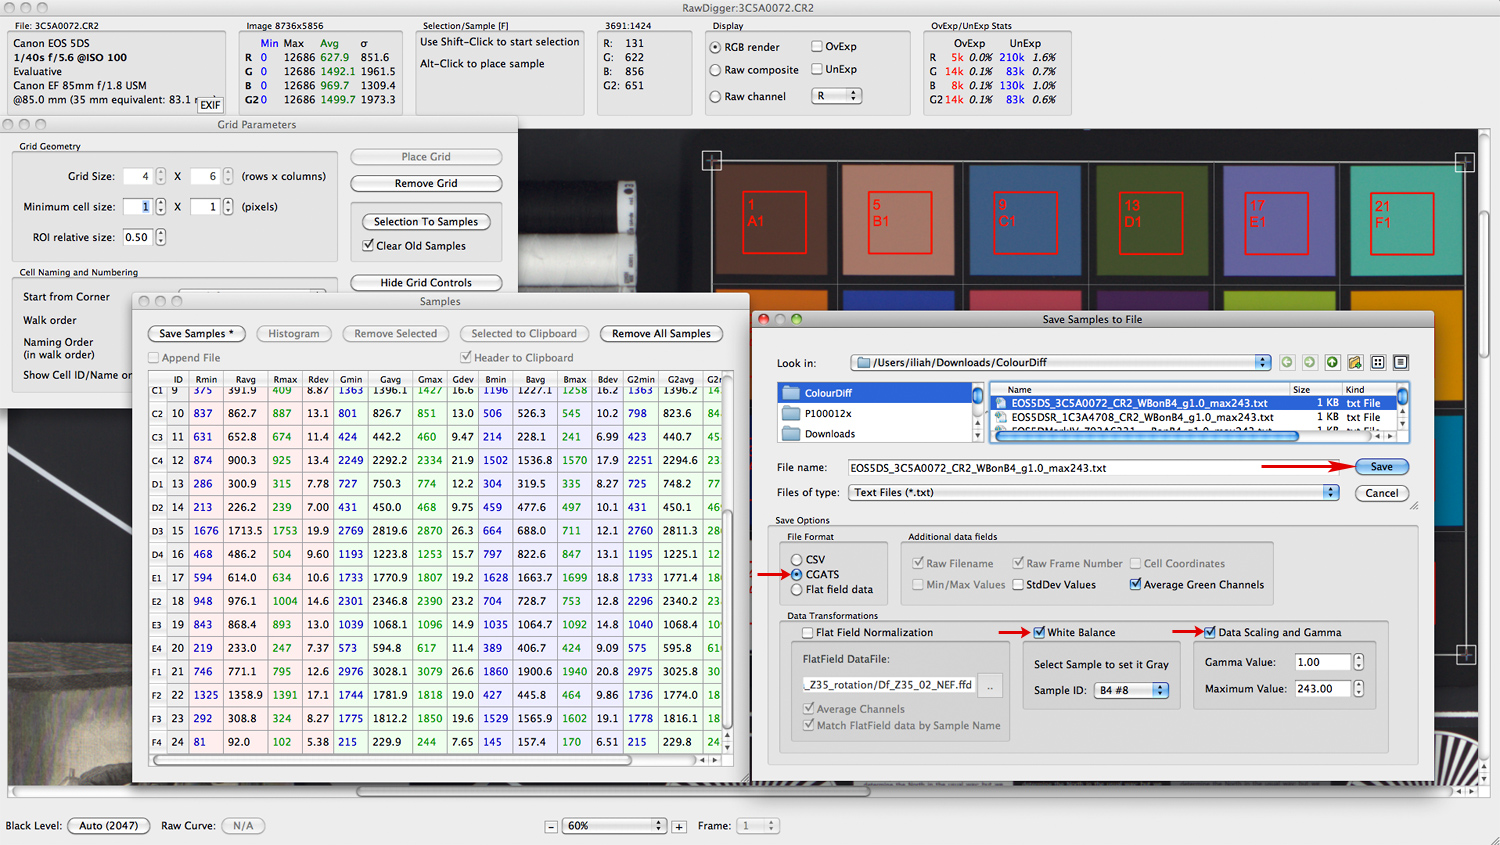Screen dimensions: 1500x845
Task: Select the EOS5DSR_1C3A4708 txt file entry
Action: (1141, 417)
